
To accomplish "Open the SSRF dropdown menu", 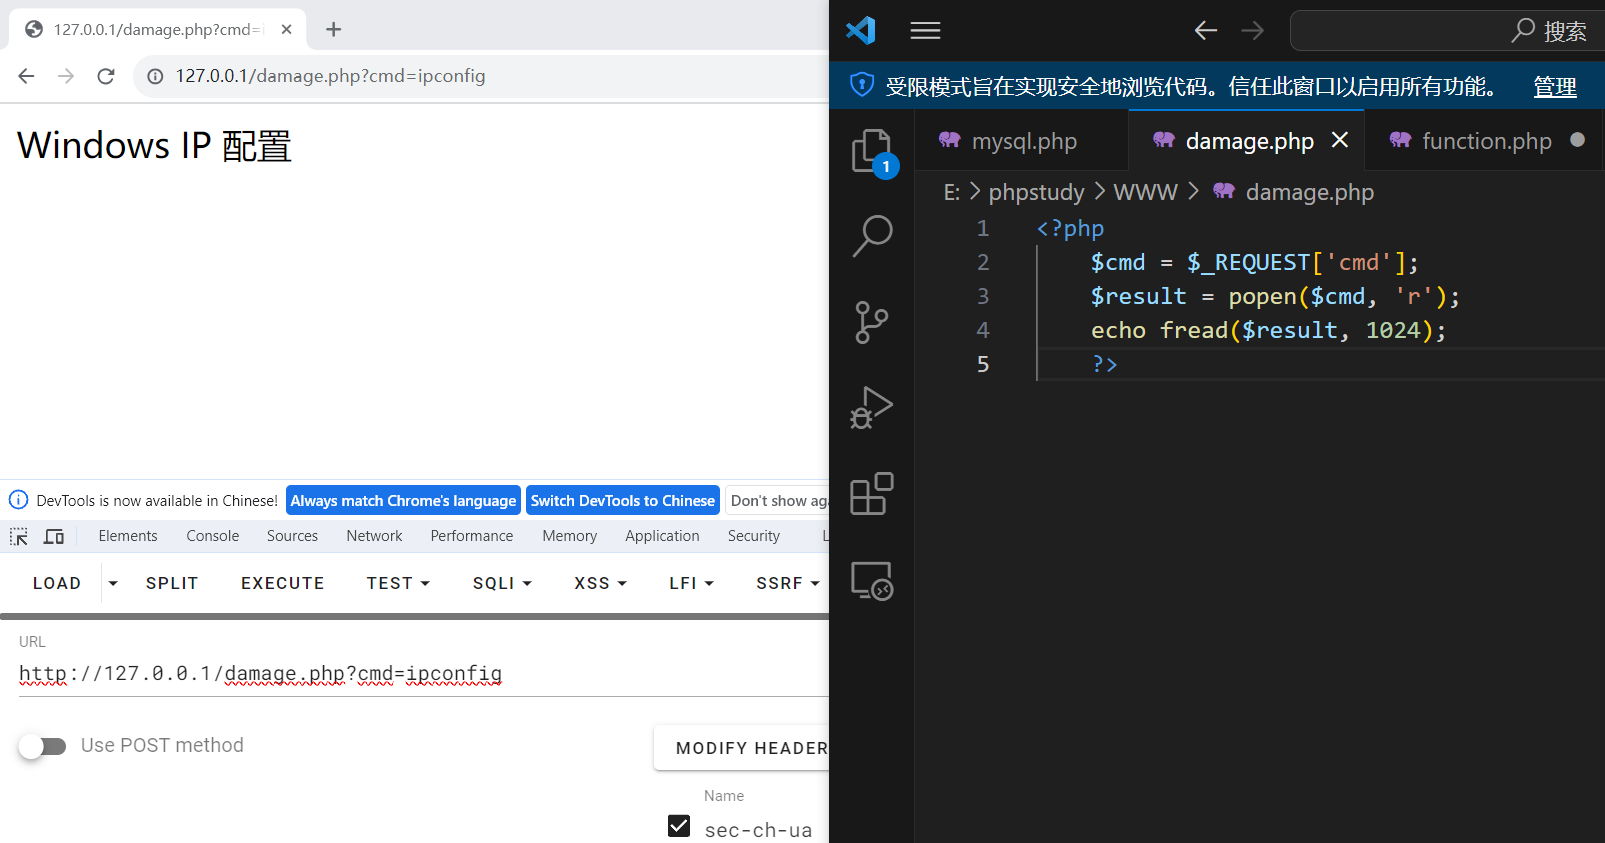I will (788, 583).
